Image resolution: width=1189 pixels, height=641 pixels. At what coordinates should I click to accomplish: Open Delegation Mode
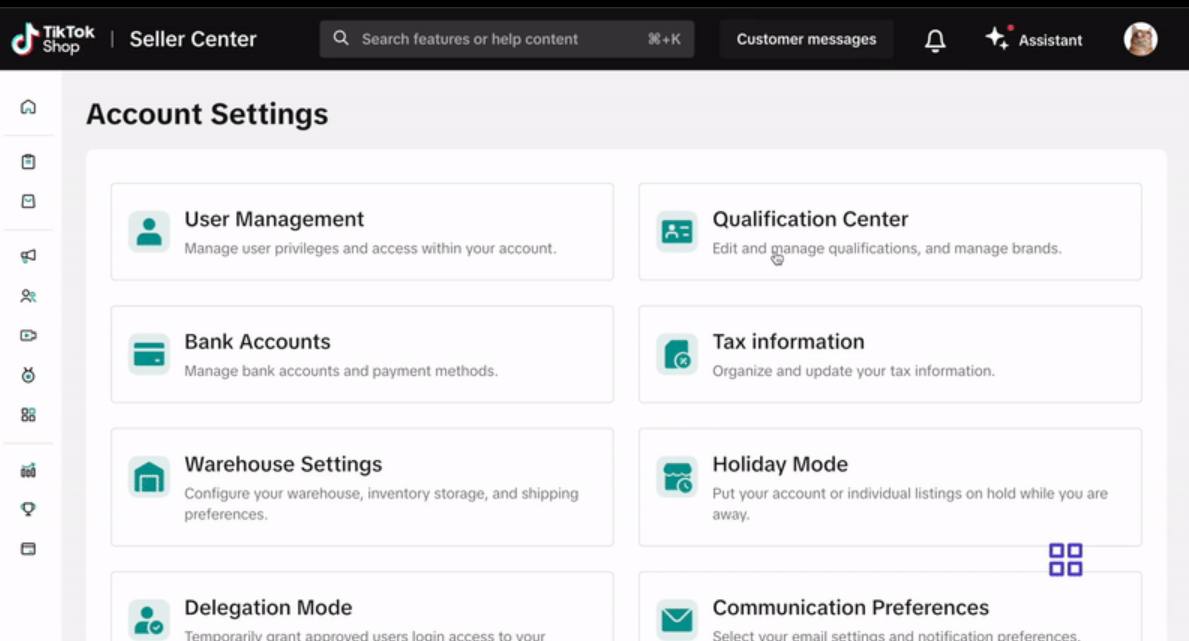pyautogui.click(x=362, y=607)
